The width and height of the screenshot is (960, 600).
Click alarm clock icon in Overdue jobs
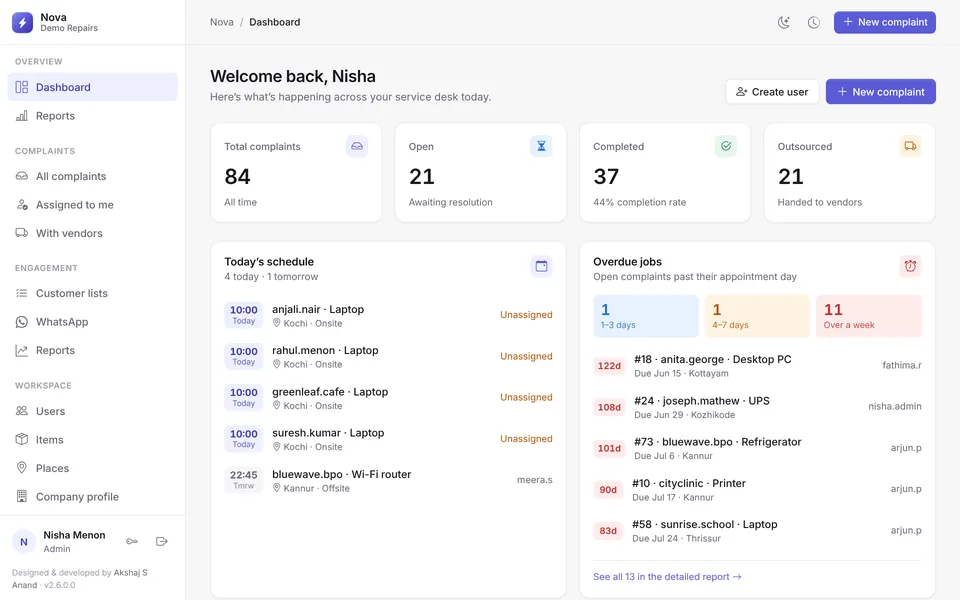[910, 266]
